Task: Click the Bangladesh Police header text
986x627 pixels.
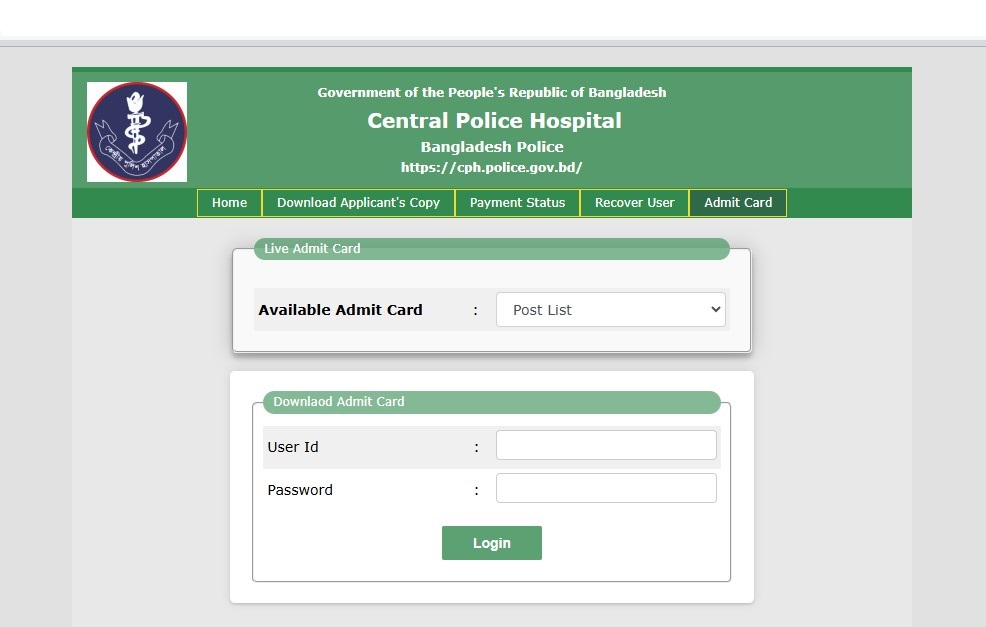Action: pos(492,147)
